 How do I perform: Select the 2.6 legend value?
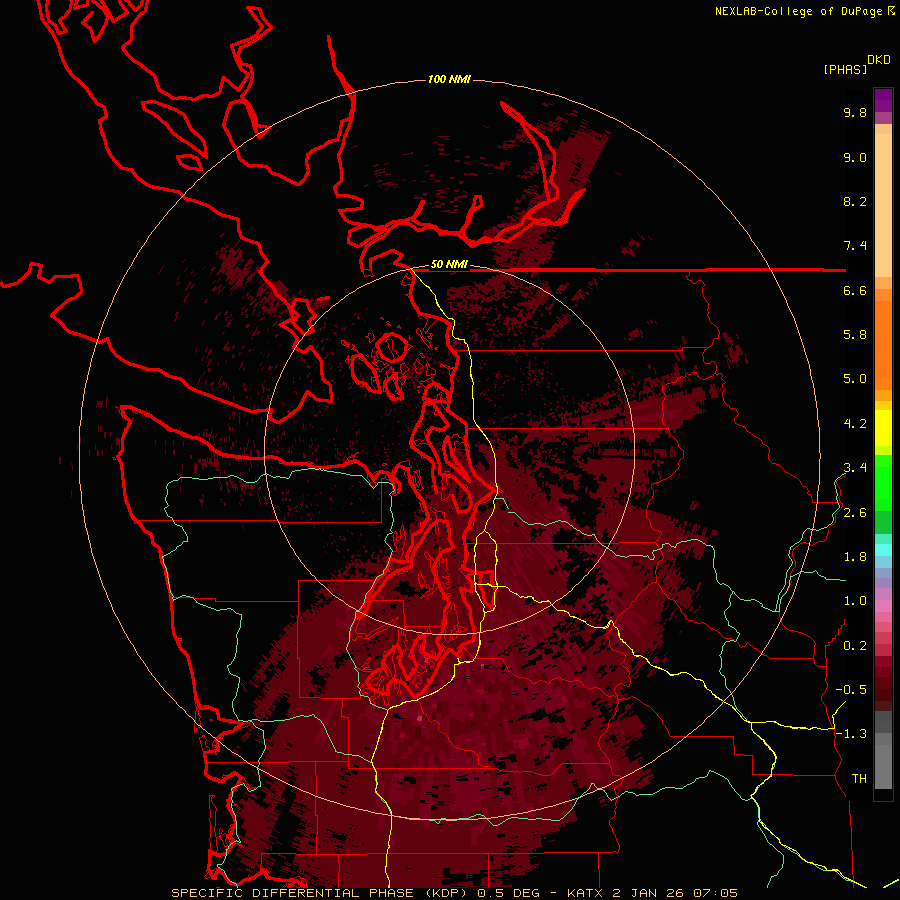coord(855,513)
